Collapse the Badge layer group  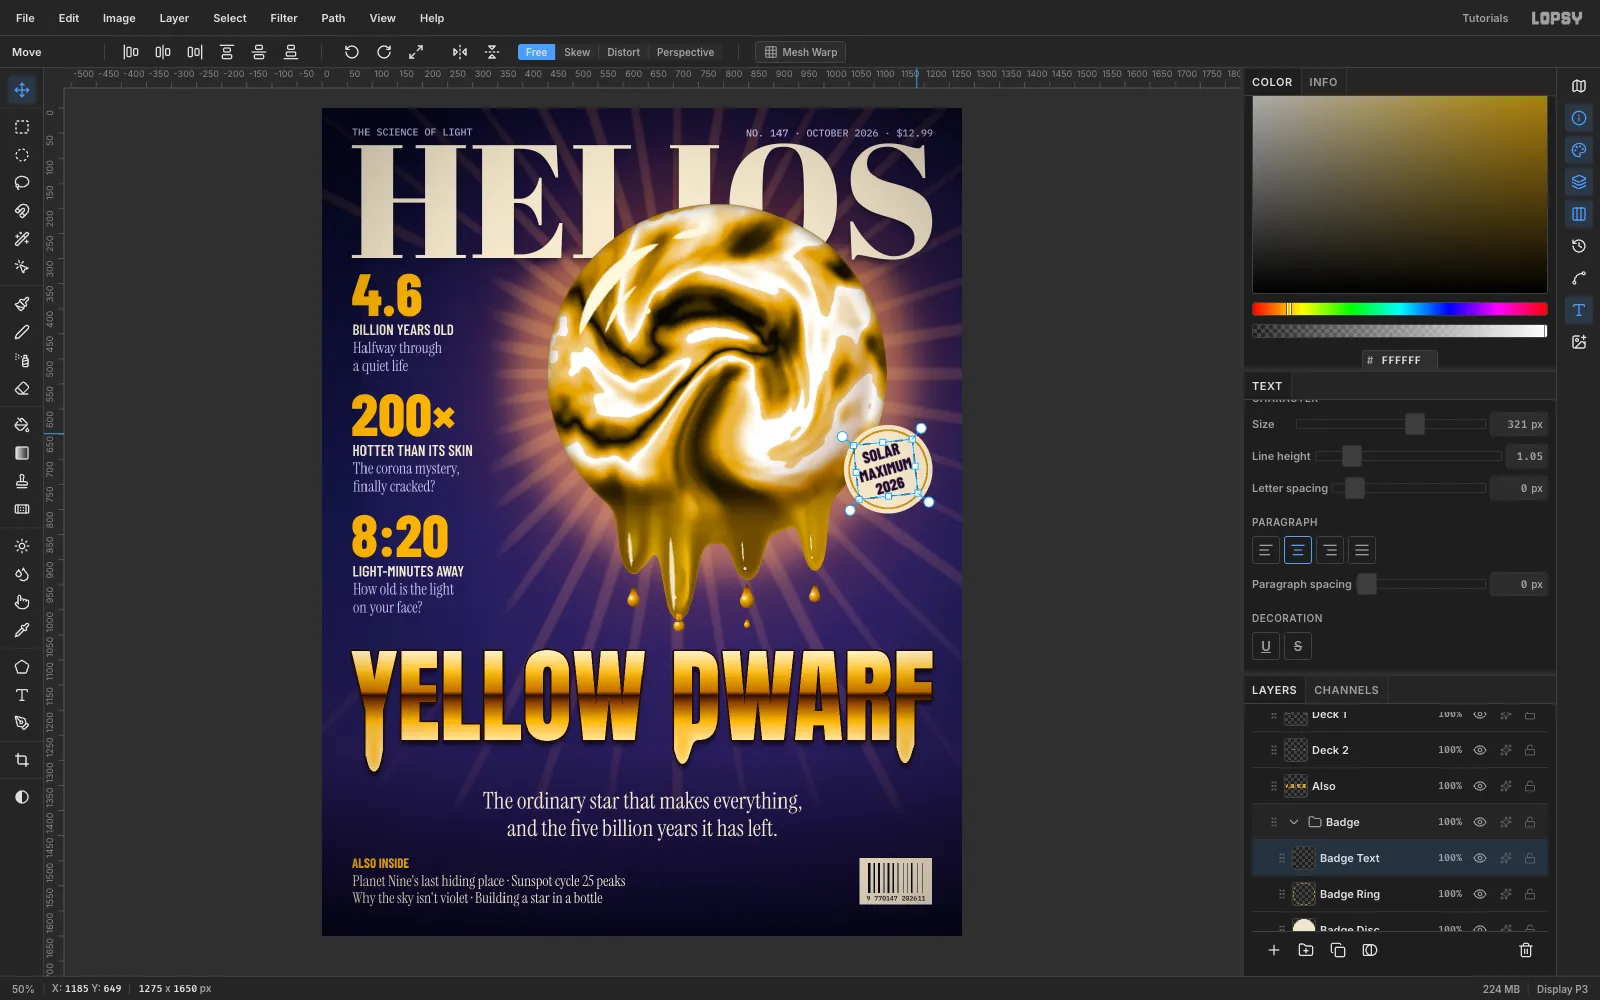coord(1294,822)
